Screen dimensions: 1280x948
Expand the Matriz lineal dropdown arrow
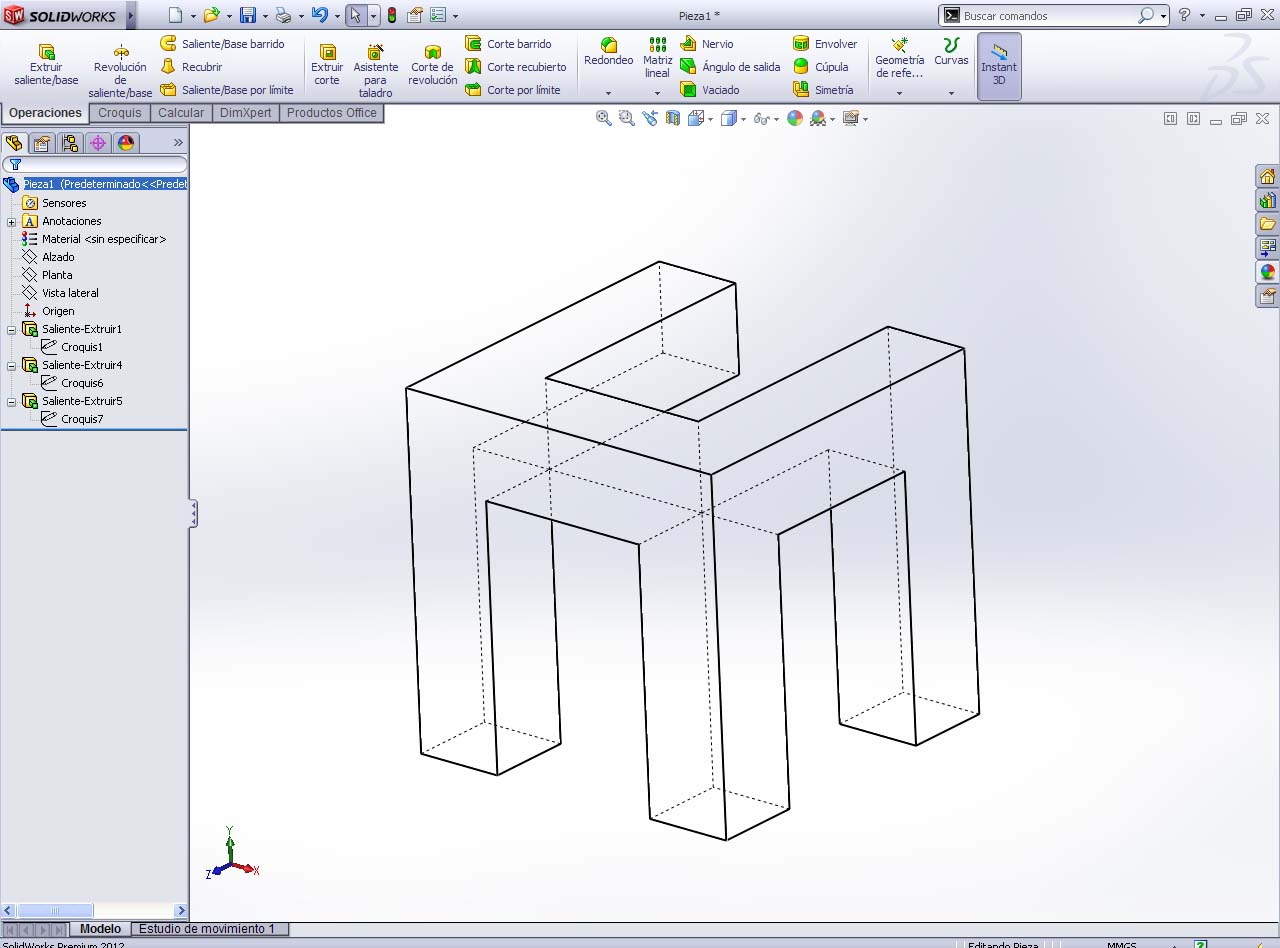click(657, 93)
